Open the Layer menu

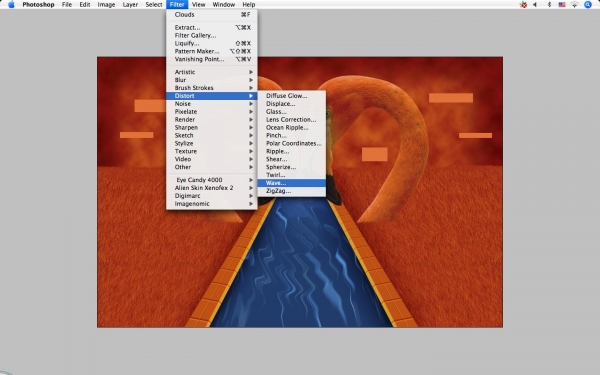(130, 5)
